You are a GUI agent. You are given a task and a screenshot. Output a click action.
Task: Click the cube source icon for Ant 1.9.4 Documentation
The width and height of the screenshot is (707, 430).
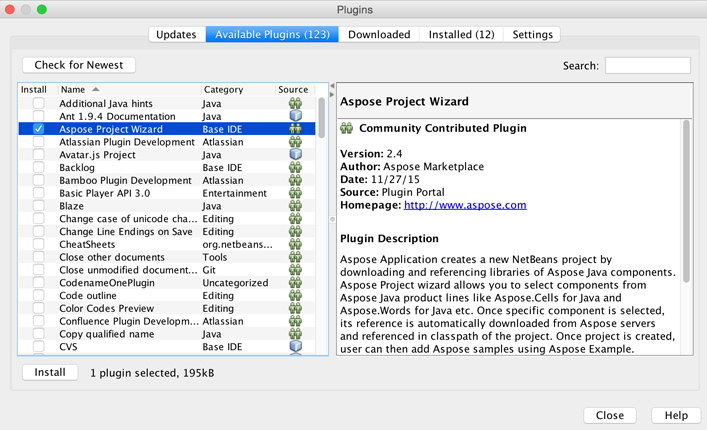[x=295, y=116]
